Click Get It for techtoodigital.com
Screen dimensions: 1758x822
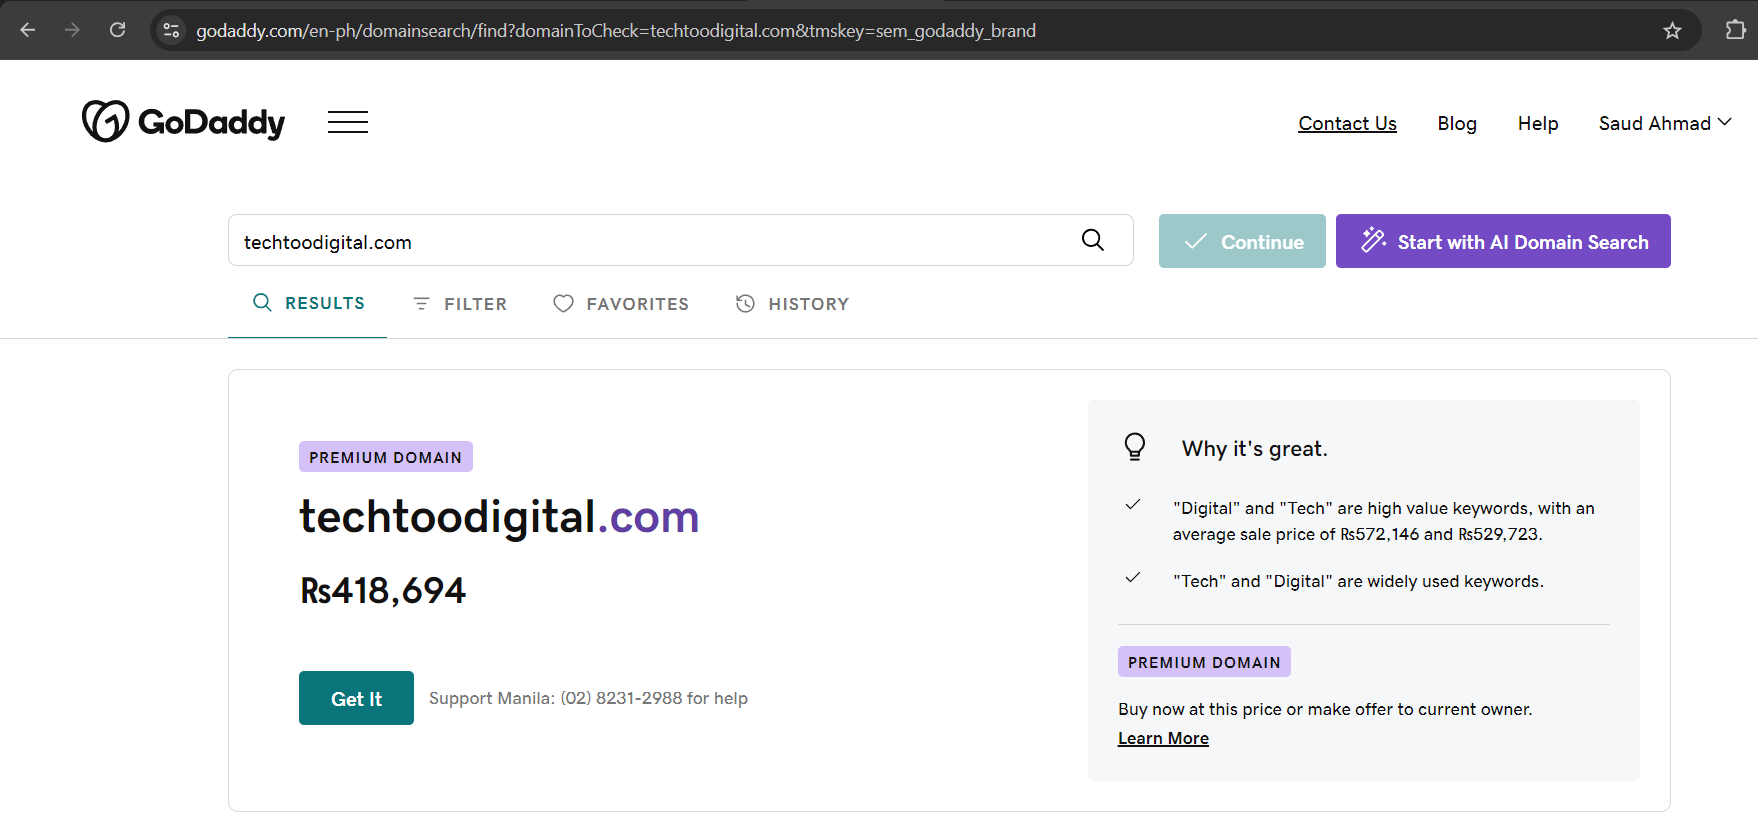click(356, 698)
